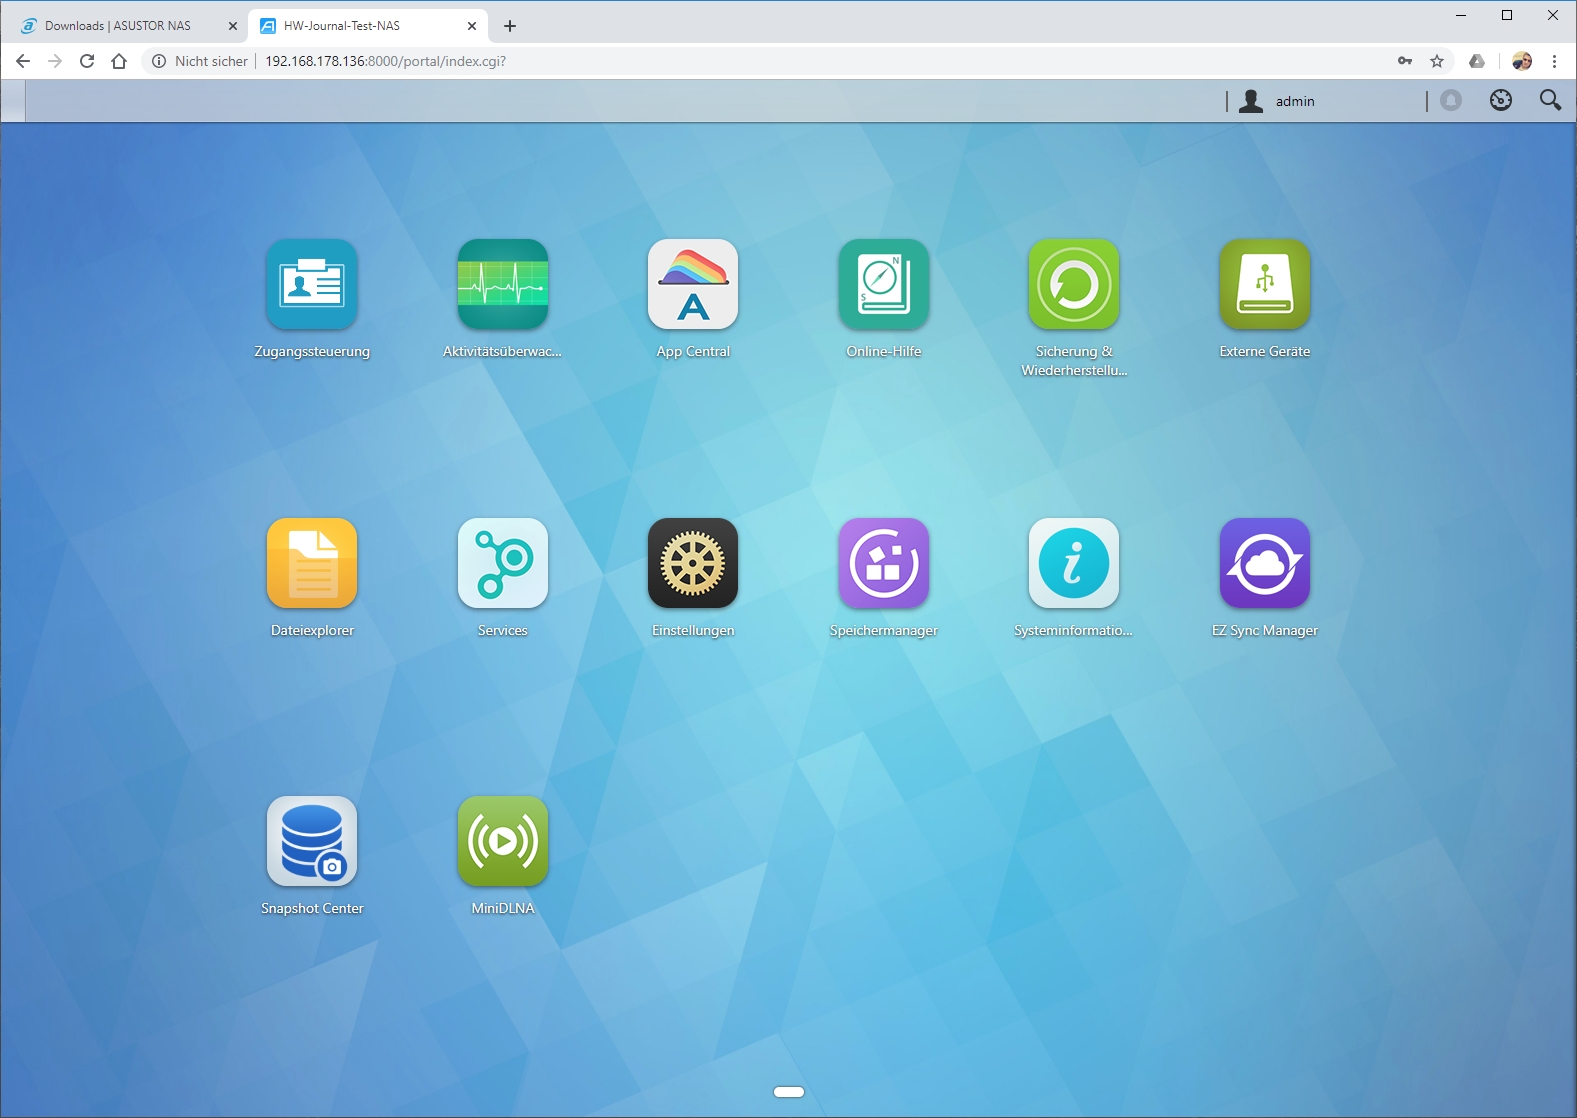Screen dimensions: 1577x1118
Task: Go to the browser home page
Action: coord(119,61)
